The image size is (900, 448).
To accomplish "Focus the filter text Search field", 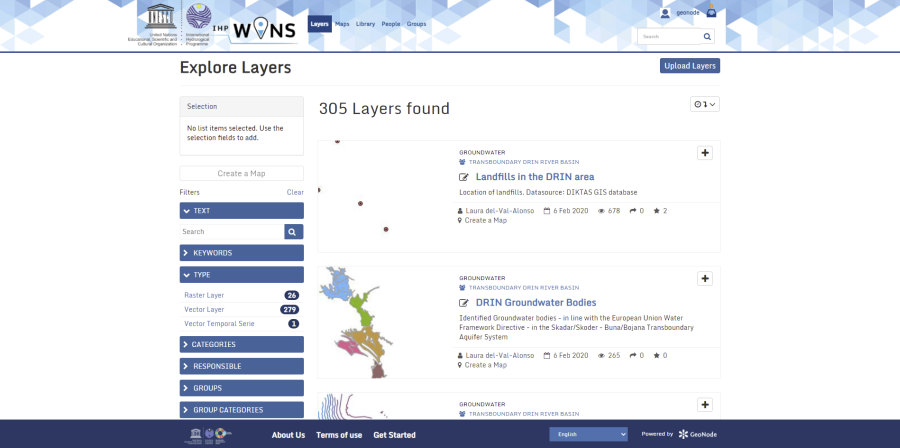I will coord(232,232).
